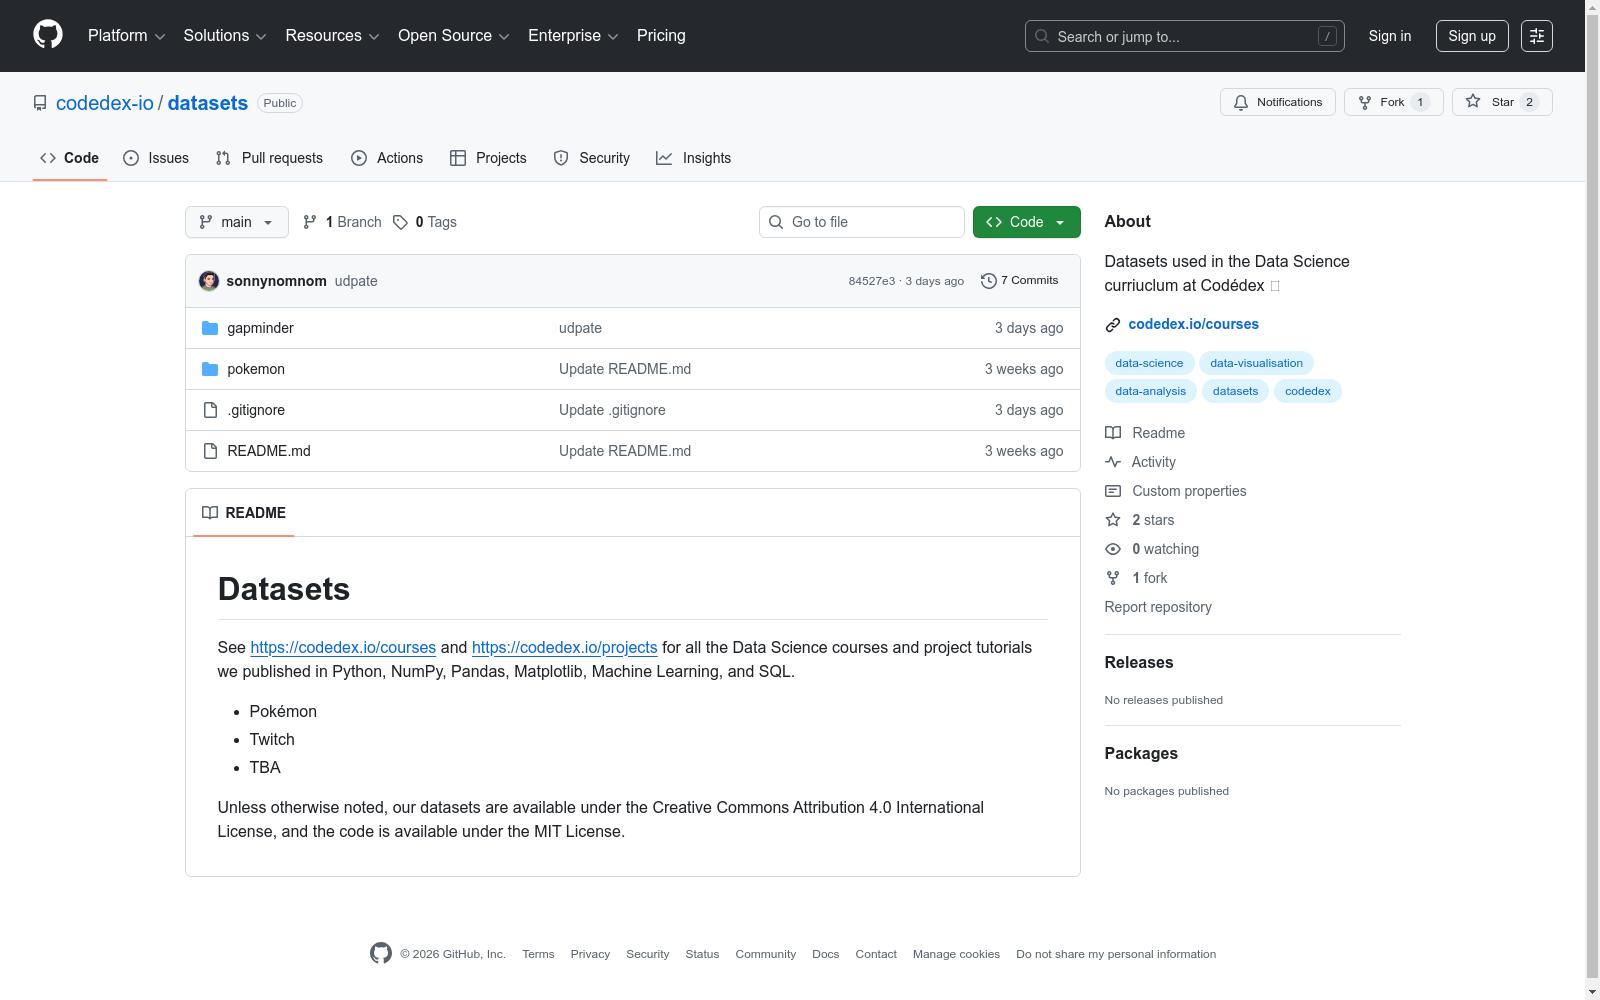Click the Report repository link
This screenshot has height=1000, width=1600.
point(1158,607)
